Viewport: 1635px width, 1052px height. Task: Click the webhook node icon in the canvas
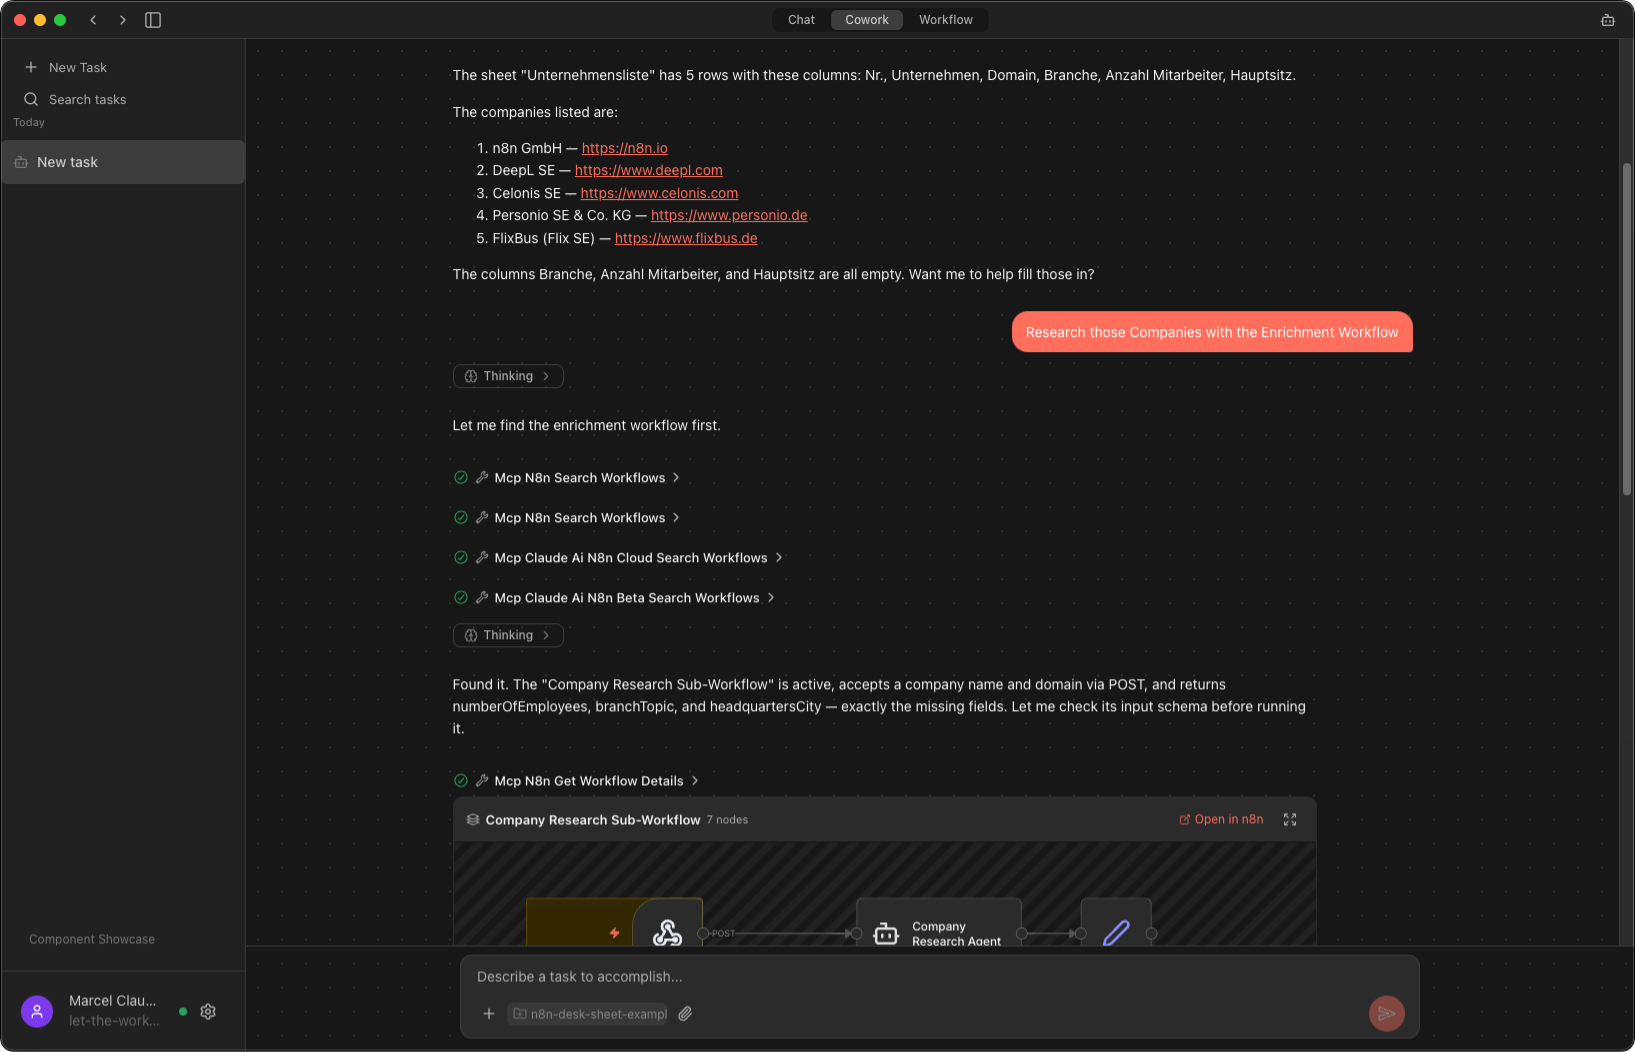(x=667, y=933)
